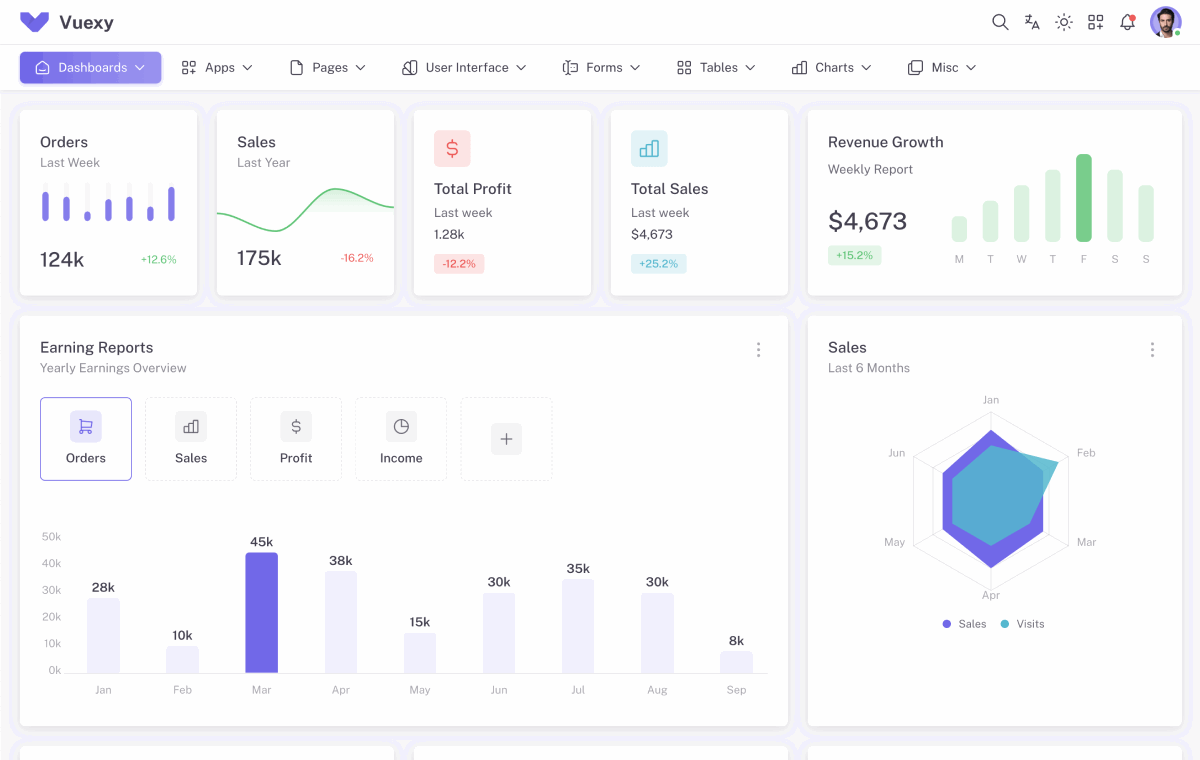Toggle the light/dark theme sun icon
Viewport: 1200px width, 760px height.
point(1064,22)
